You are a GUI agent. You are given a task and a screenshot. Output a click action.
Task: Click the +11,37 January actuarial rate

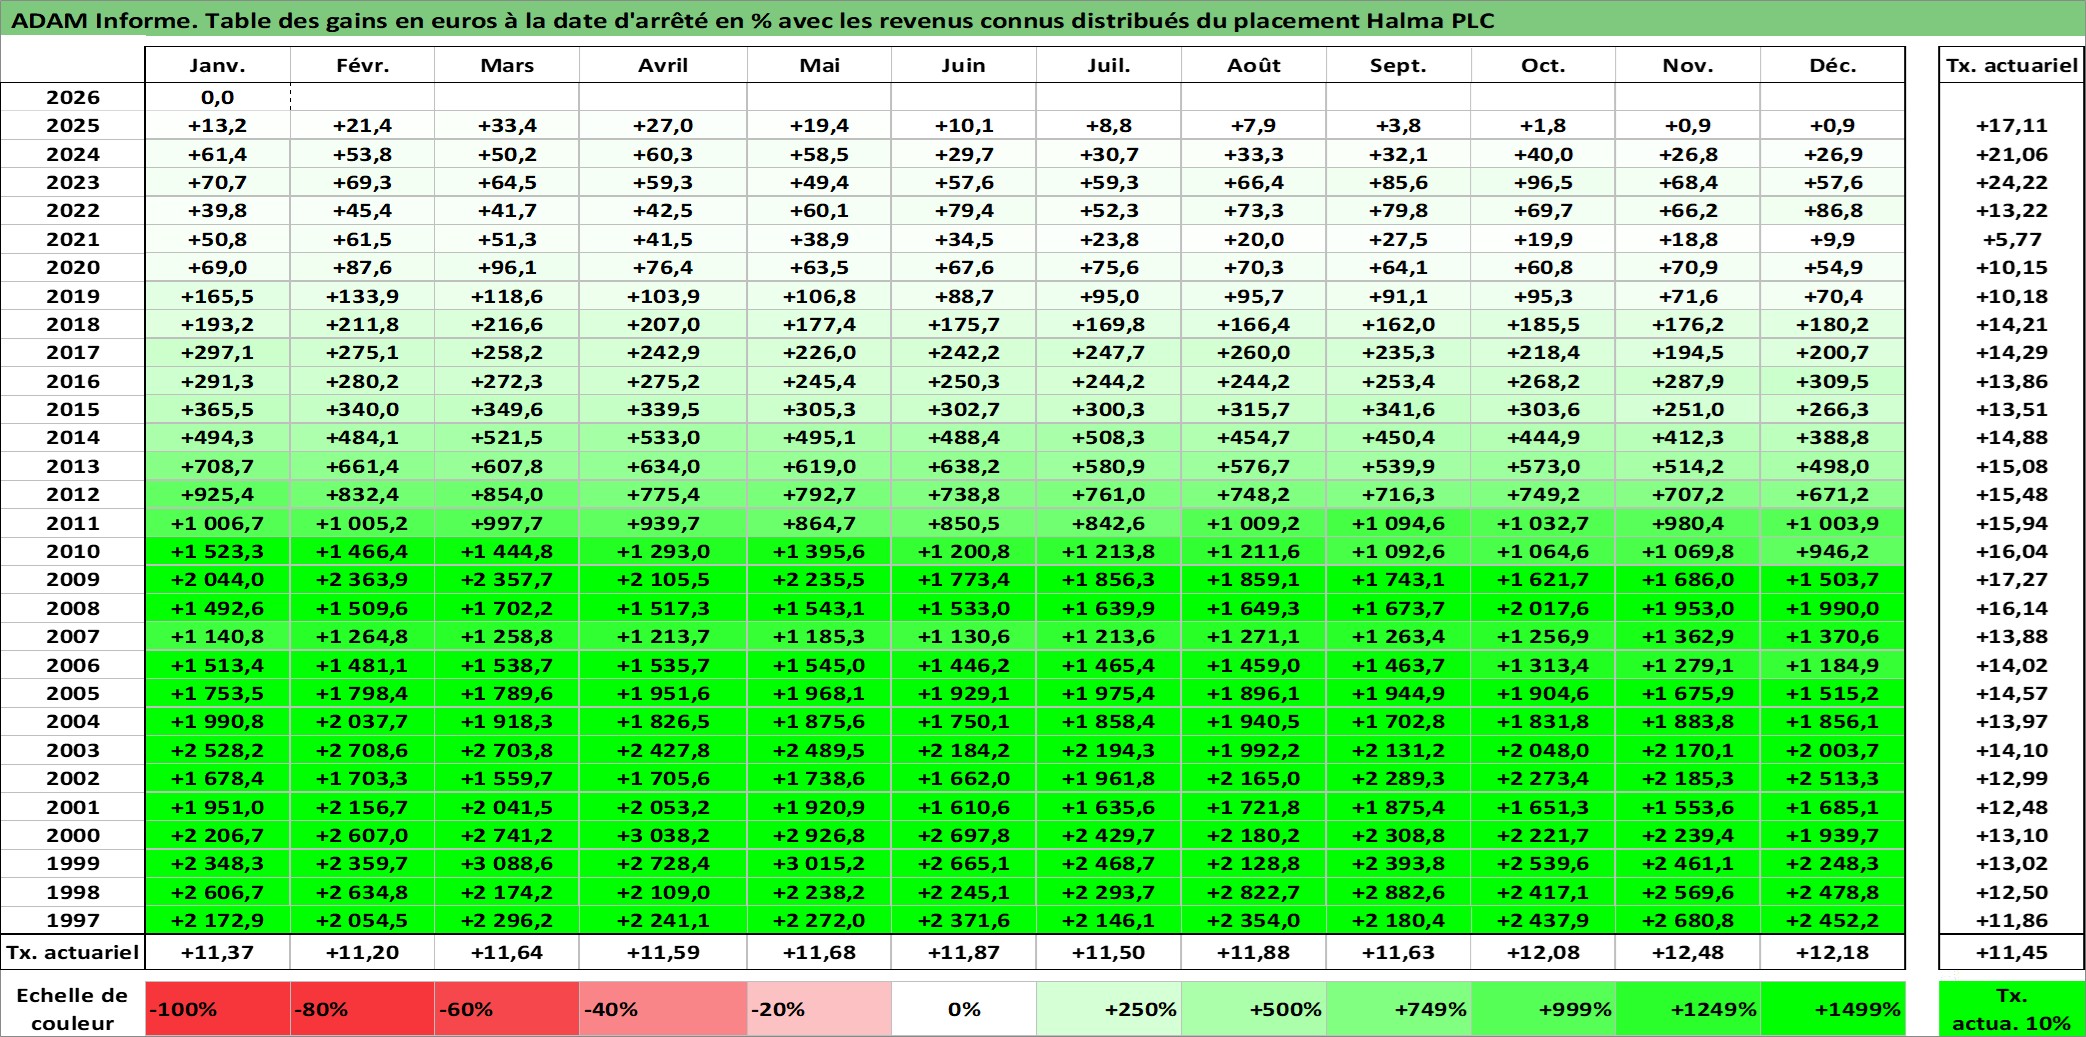coord(218,952)
